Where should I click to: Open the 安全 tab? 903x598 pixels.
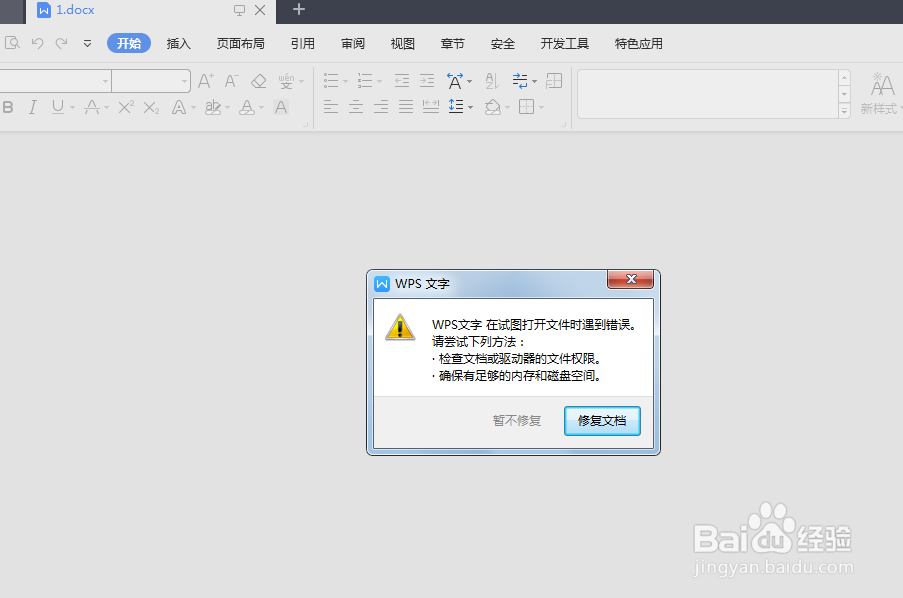point(503,43)
